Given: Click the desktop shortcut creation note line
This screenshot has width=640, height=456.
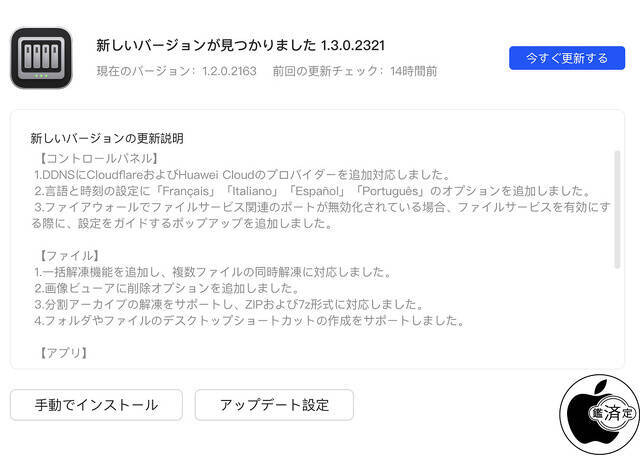Looking at the screenshot, I should (x=249, y=320).
